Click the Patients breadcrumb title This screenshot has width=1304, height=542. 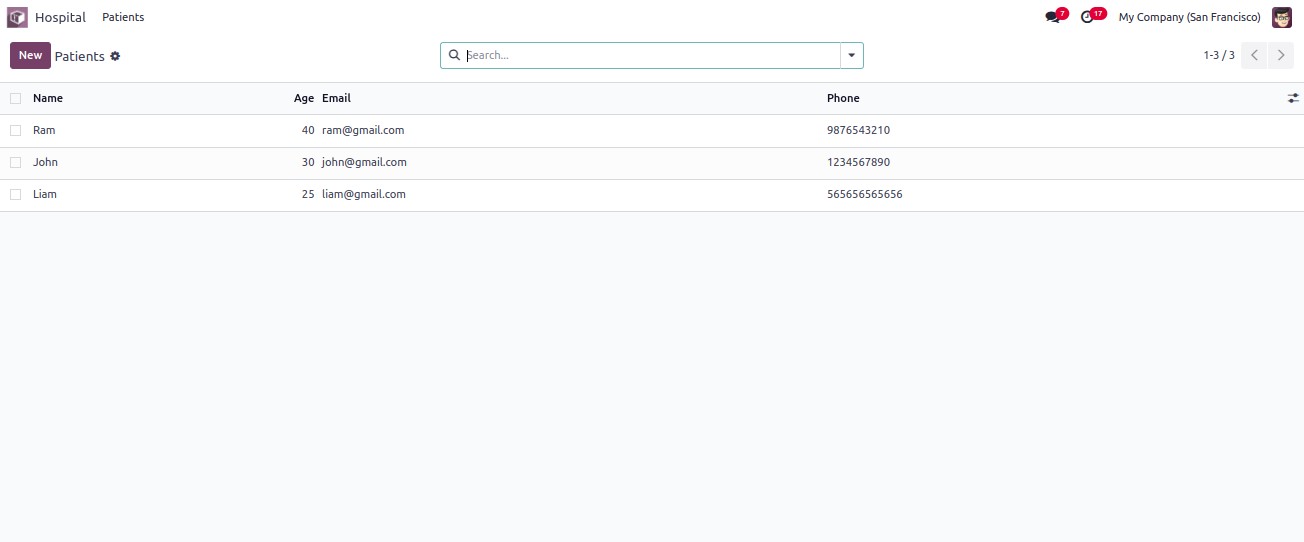[80, 56]
